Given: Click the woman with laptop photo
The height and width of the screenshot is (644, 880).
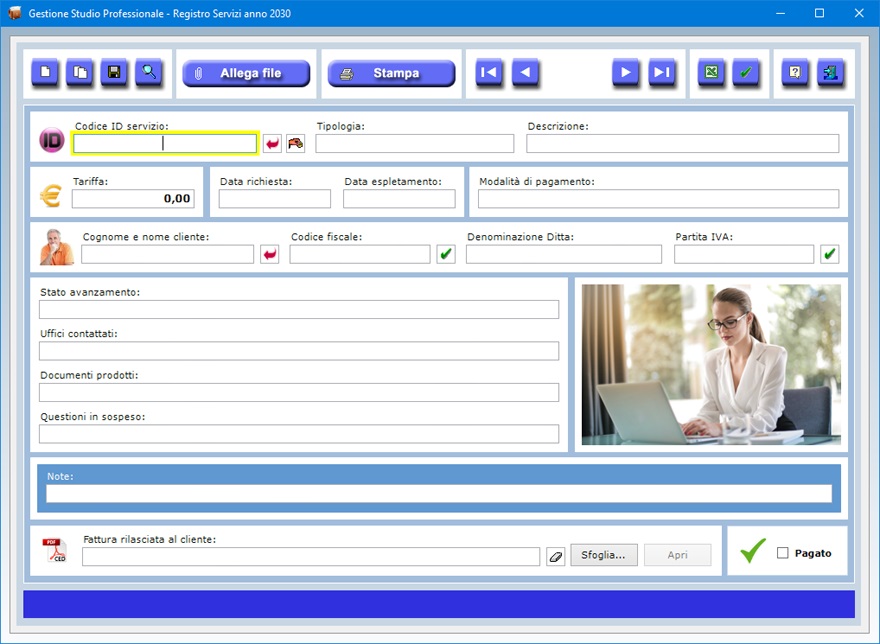Looking at the screenshot, I should (711, 364).
